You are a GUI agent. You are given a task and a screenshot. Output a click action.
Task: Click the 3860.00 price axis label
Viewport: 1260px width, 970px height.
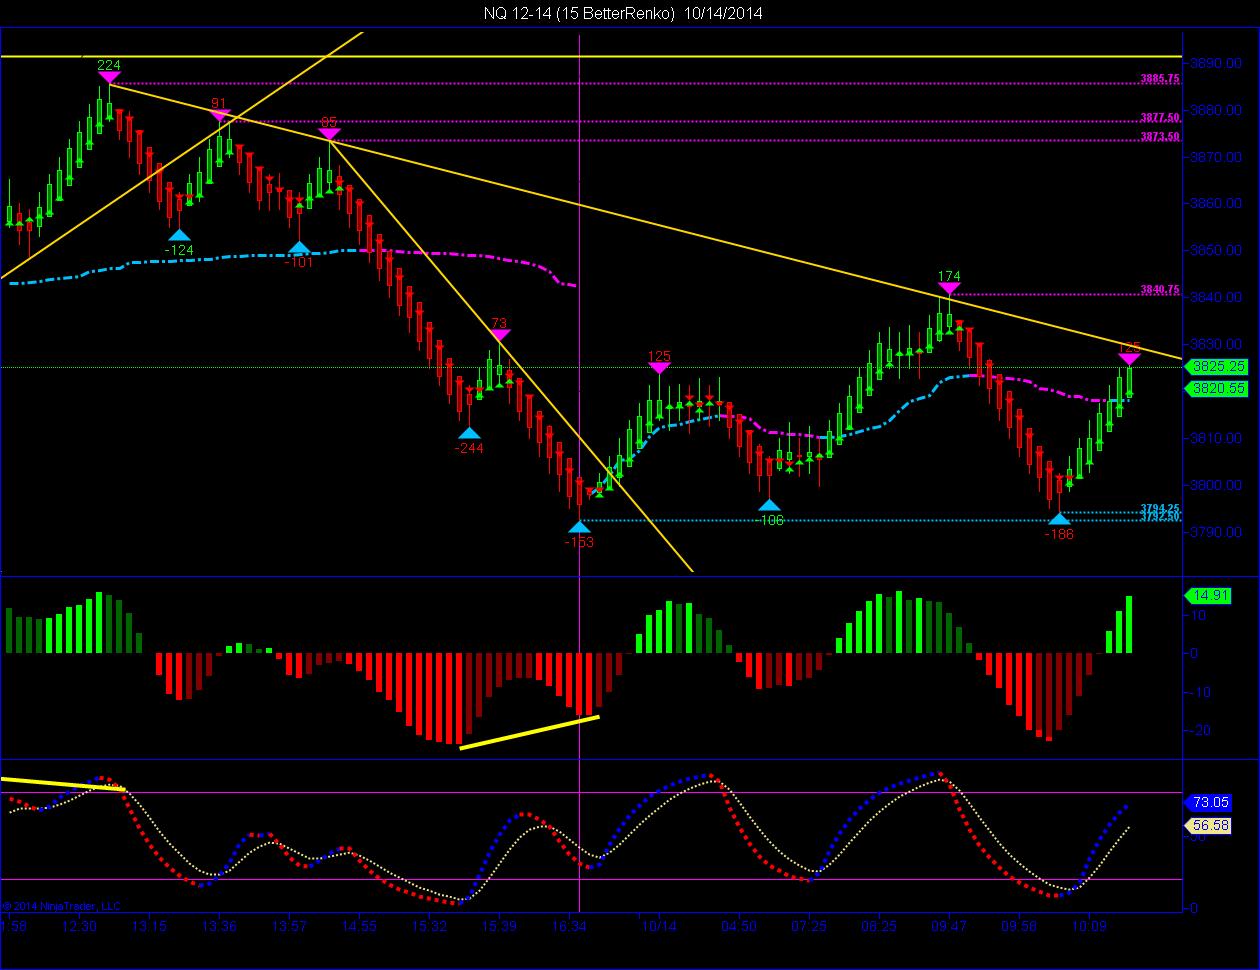pyautogui.click(x=1218, y=204)
